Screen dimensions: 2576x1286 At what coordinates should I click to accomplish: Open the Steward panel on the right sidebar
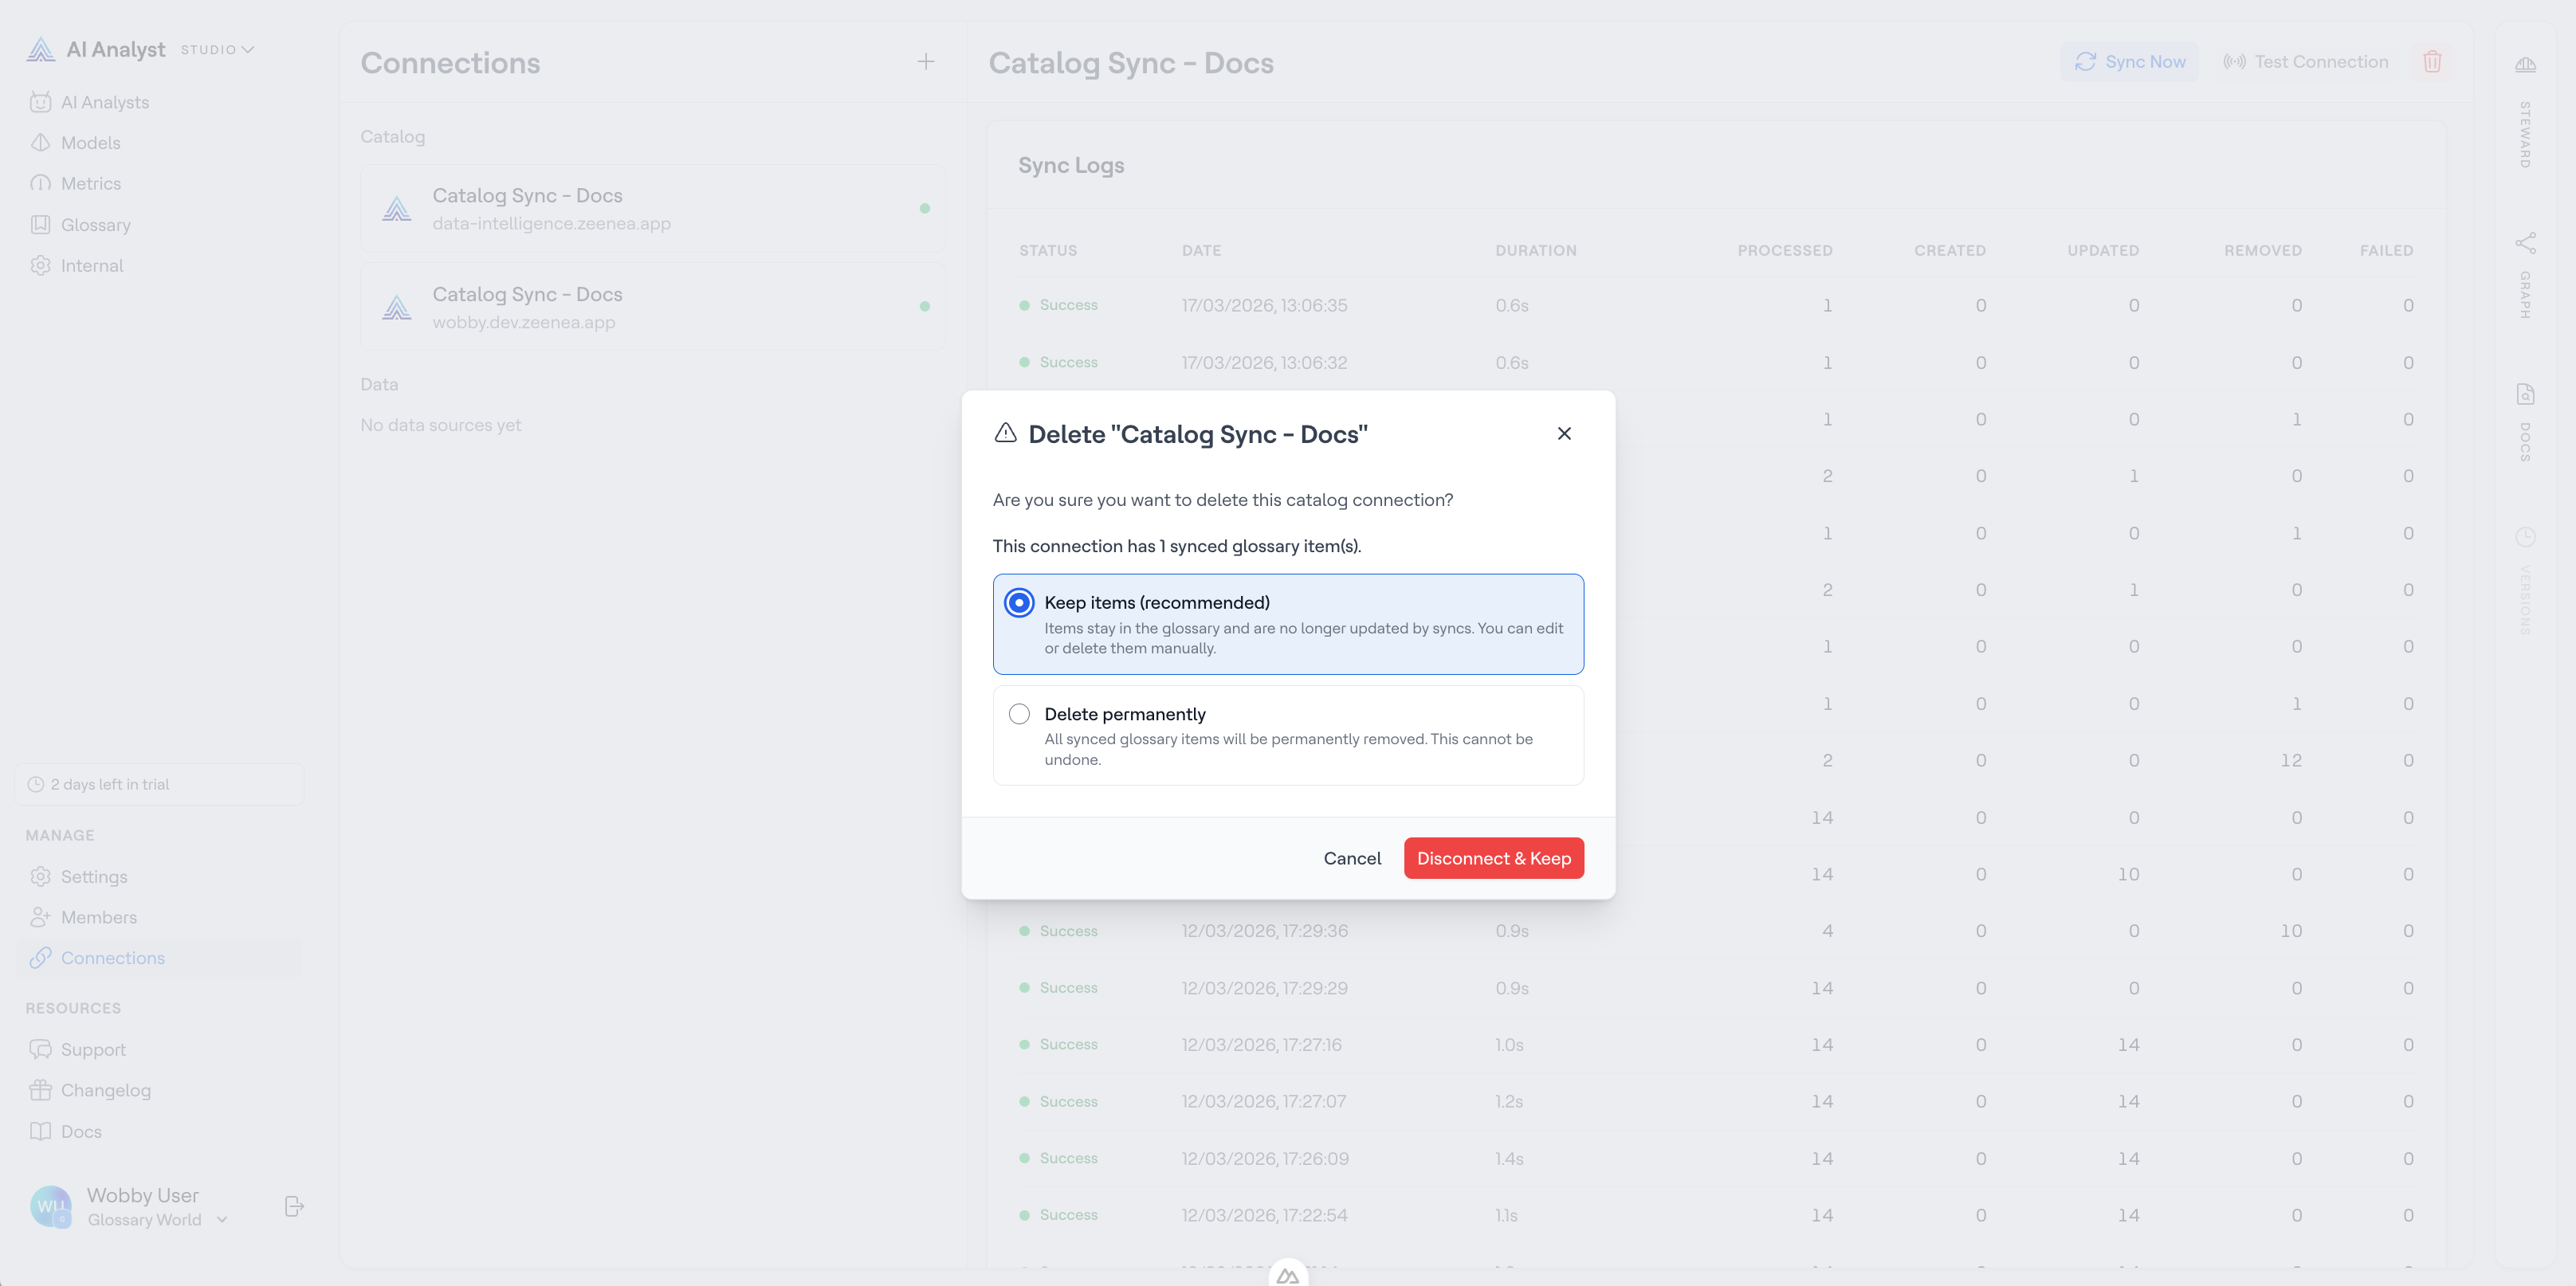pos(2525,65)
